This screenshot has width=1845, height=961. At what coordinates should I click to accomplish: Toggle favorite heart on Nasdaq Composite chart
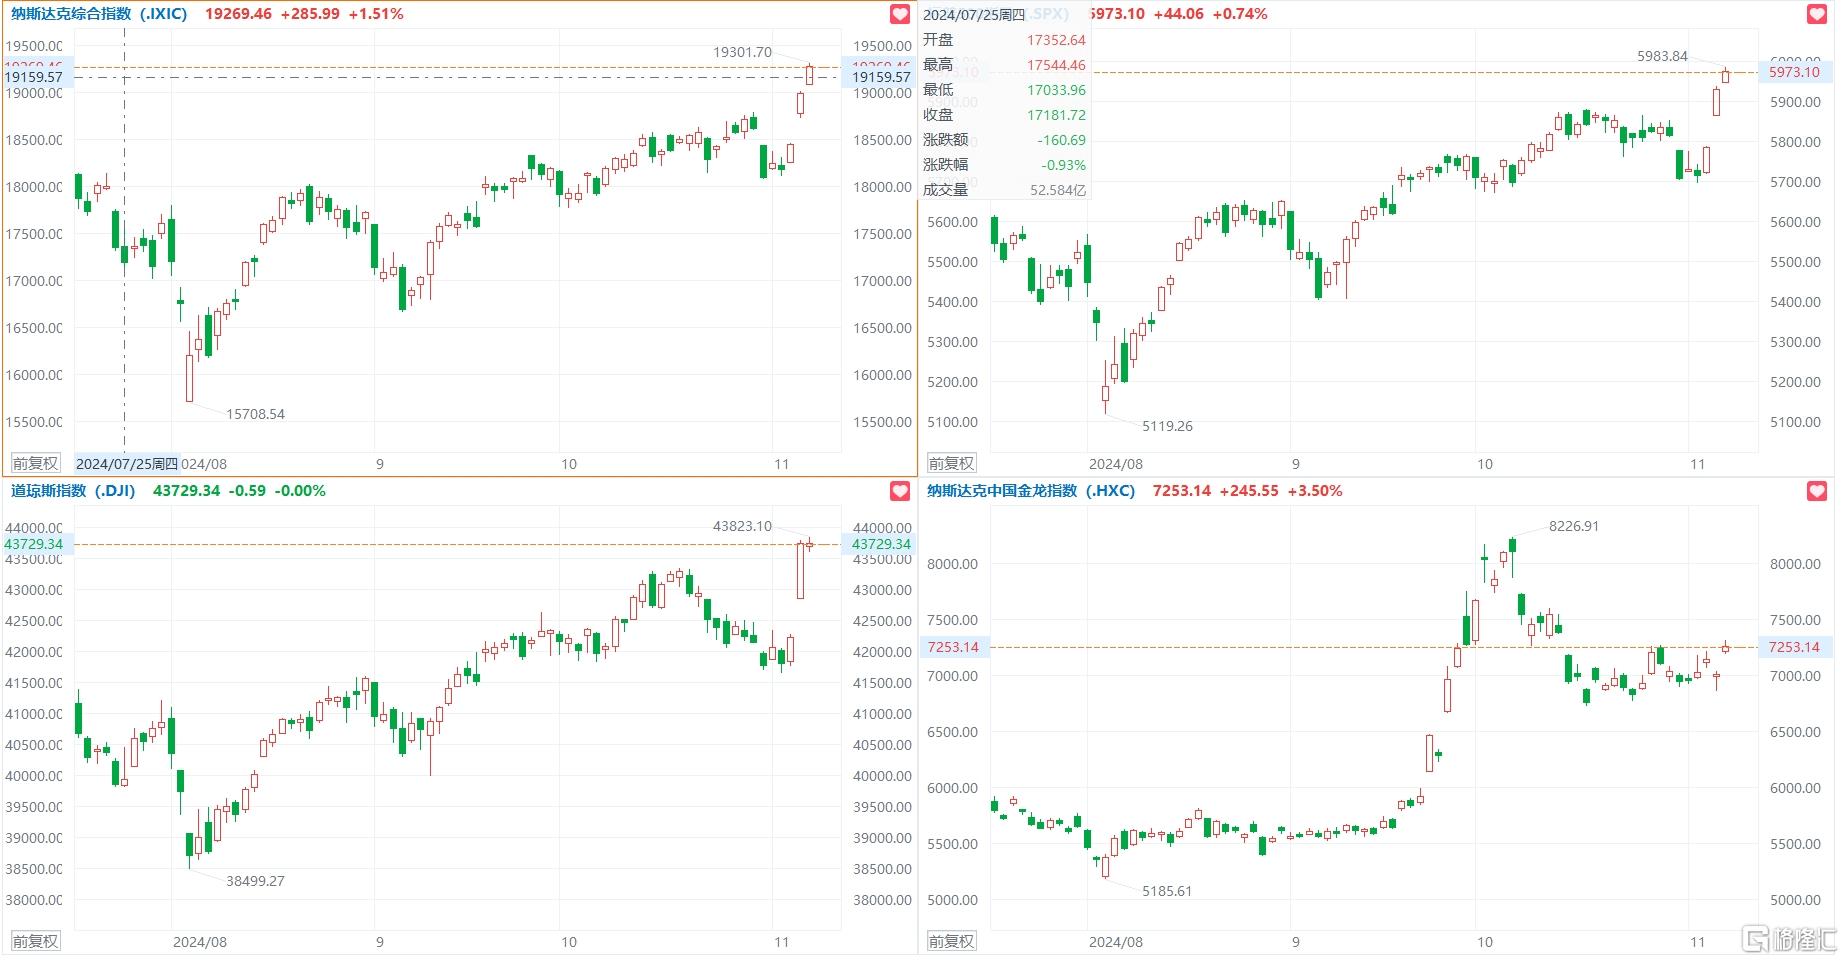[900, 15]
